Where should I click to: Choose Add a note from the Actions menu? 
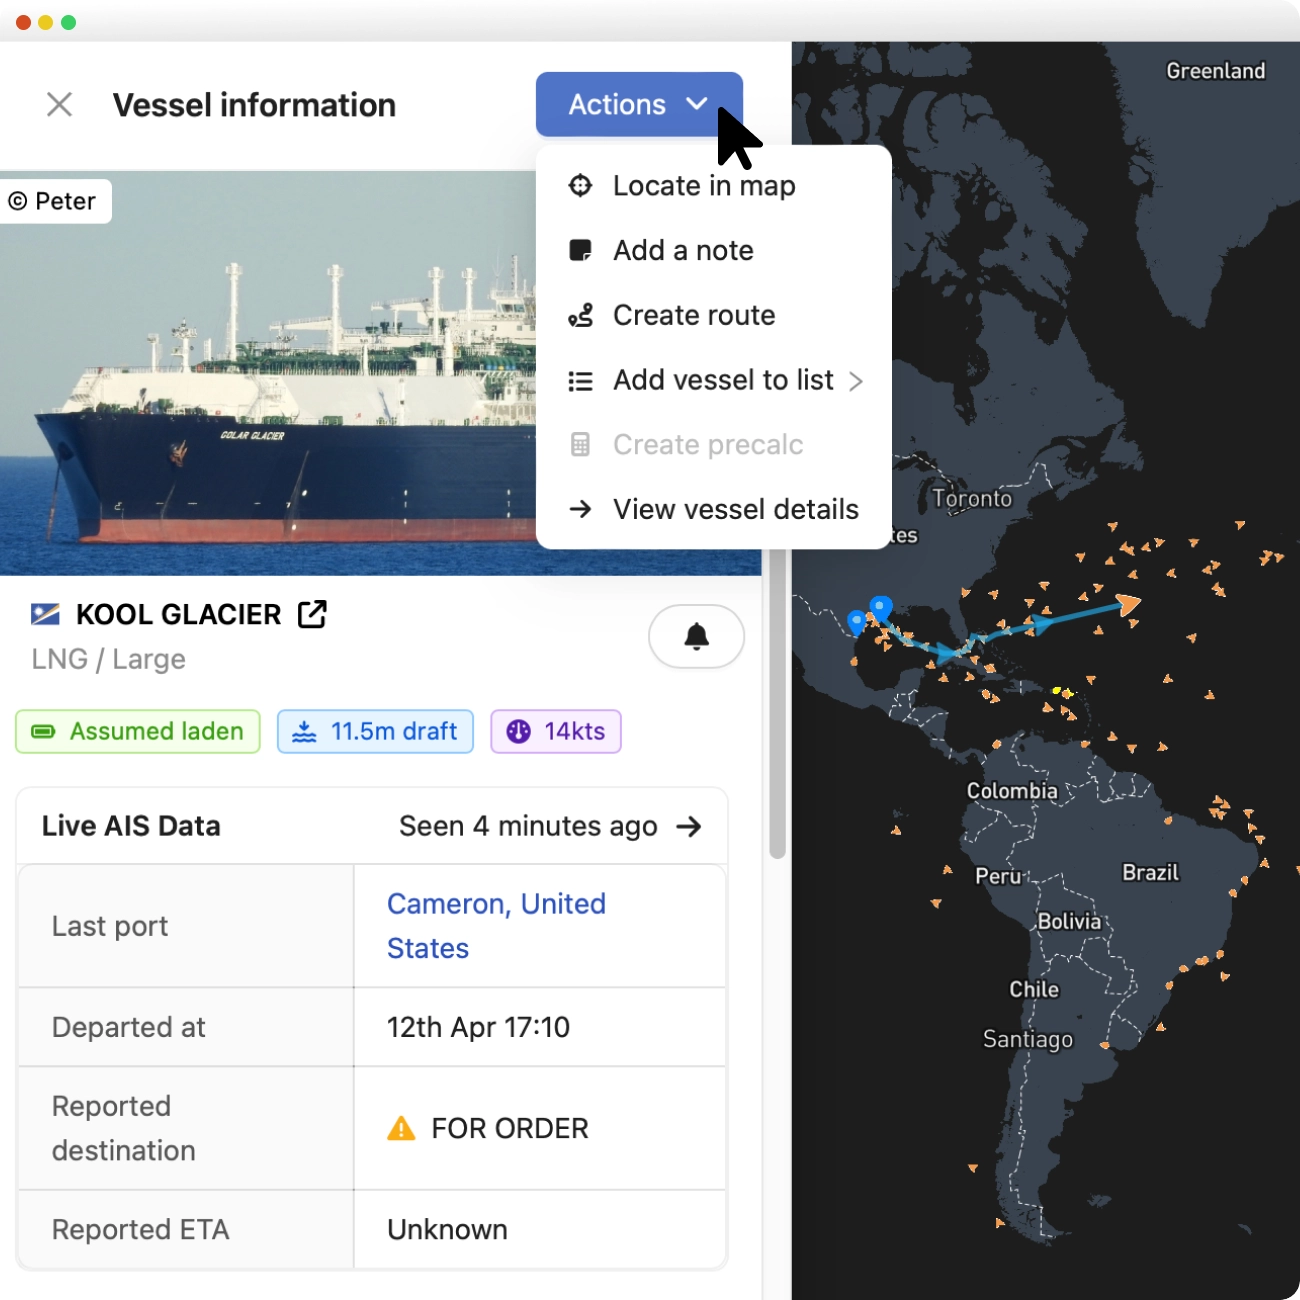(x=683, y=250)
